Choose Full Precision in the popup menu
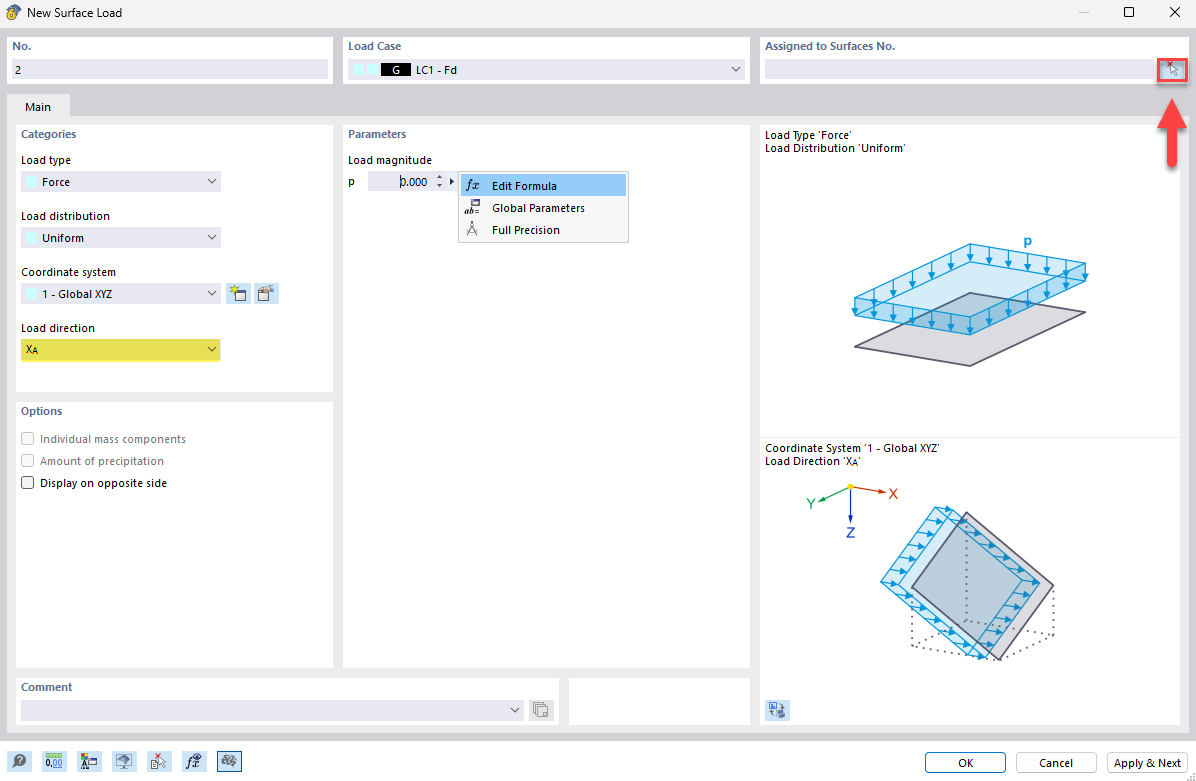The image size is (1196, 781). (x=525, y=230)
